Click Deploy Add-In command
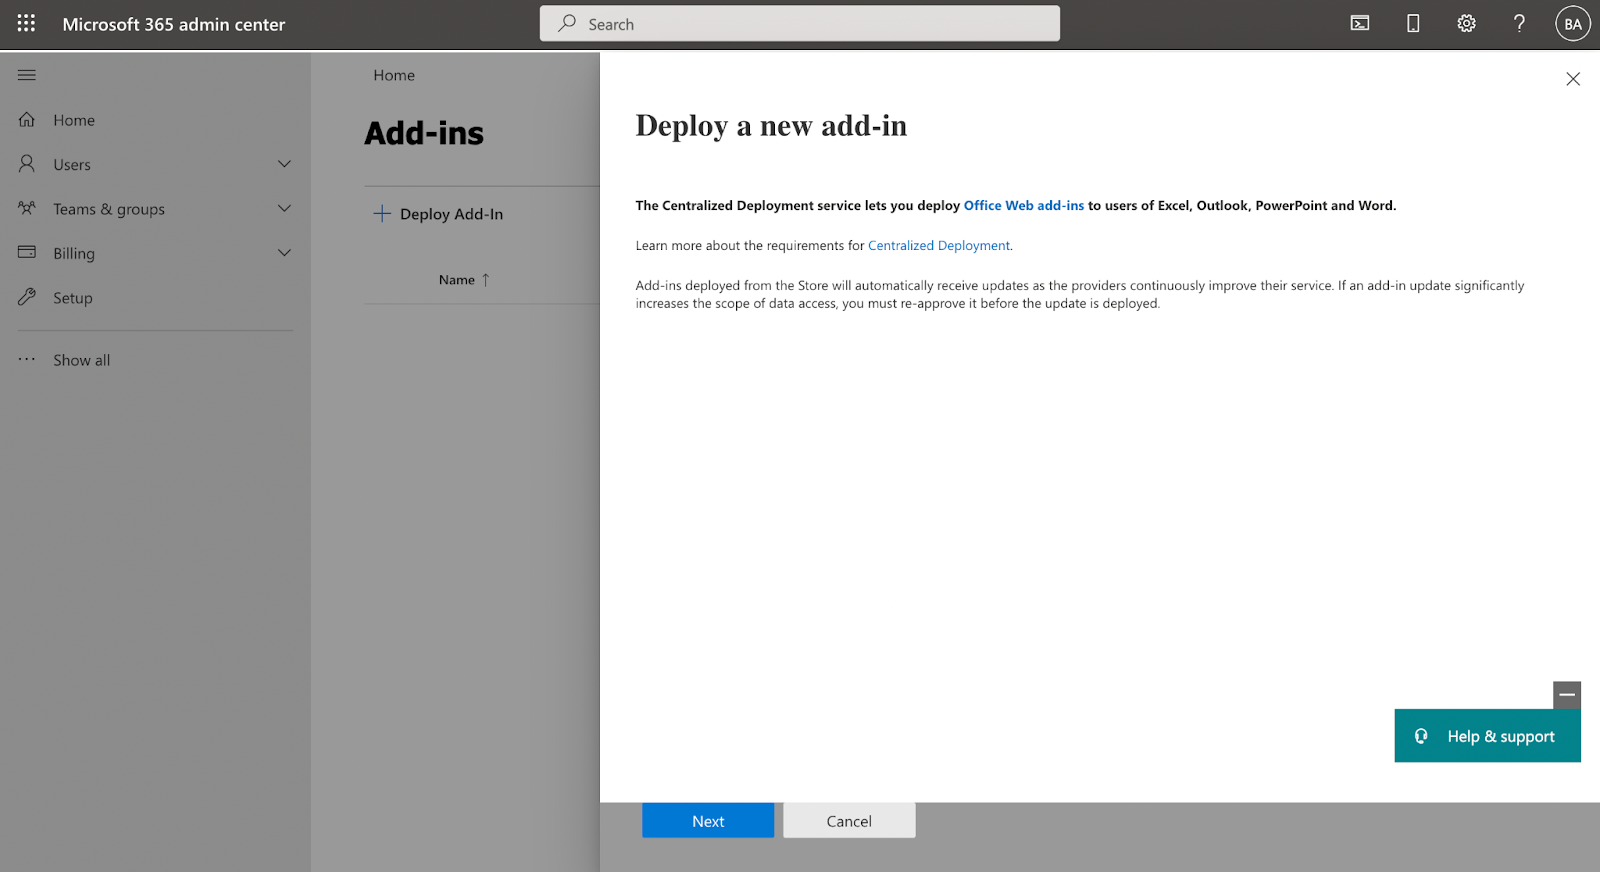 coord(439,213)
